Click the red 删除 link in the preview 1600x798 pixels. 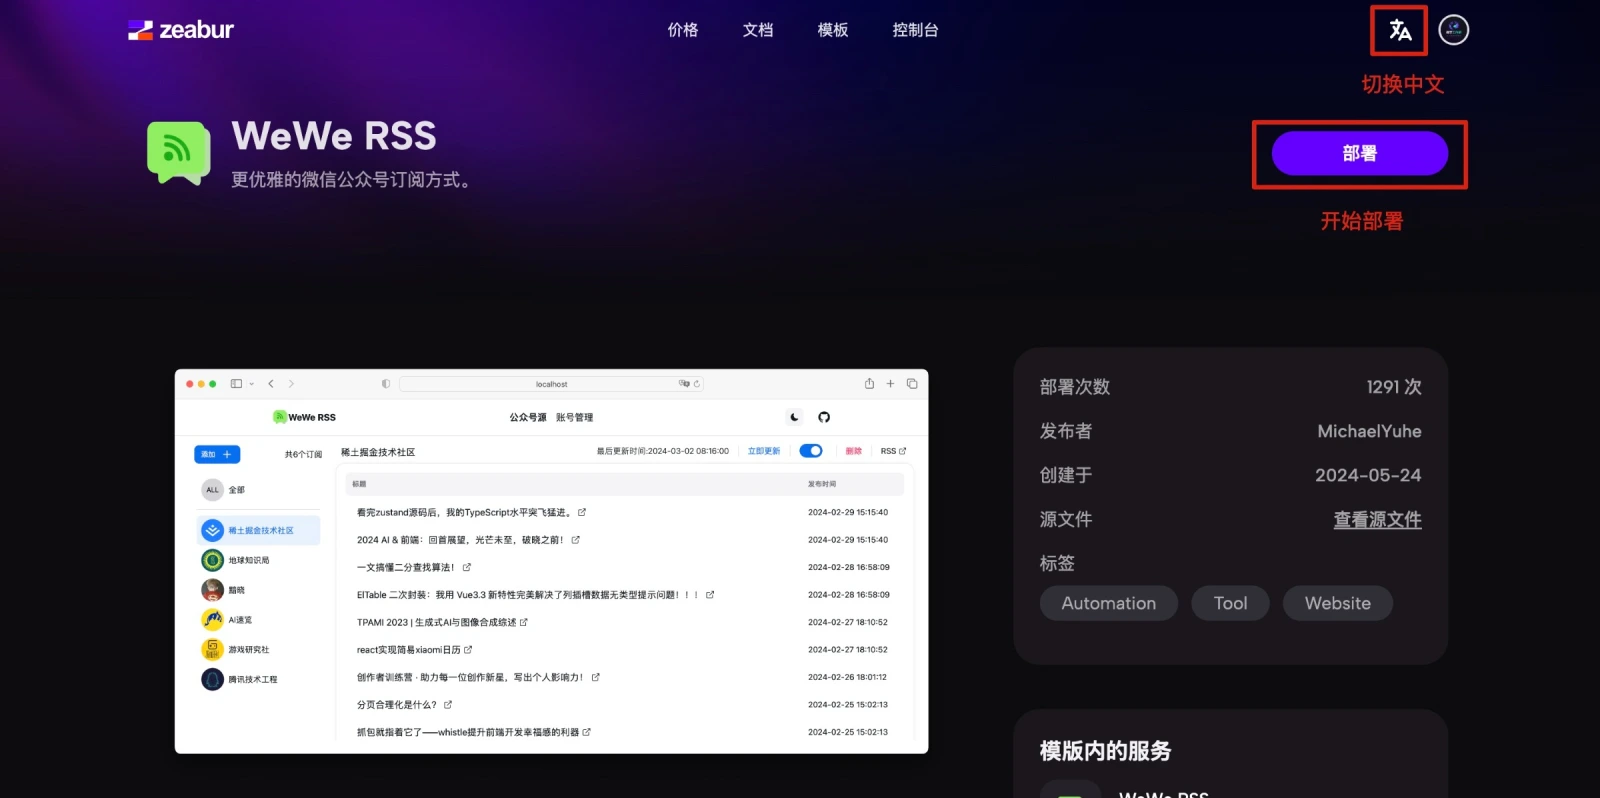click(853, 451)
